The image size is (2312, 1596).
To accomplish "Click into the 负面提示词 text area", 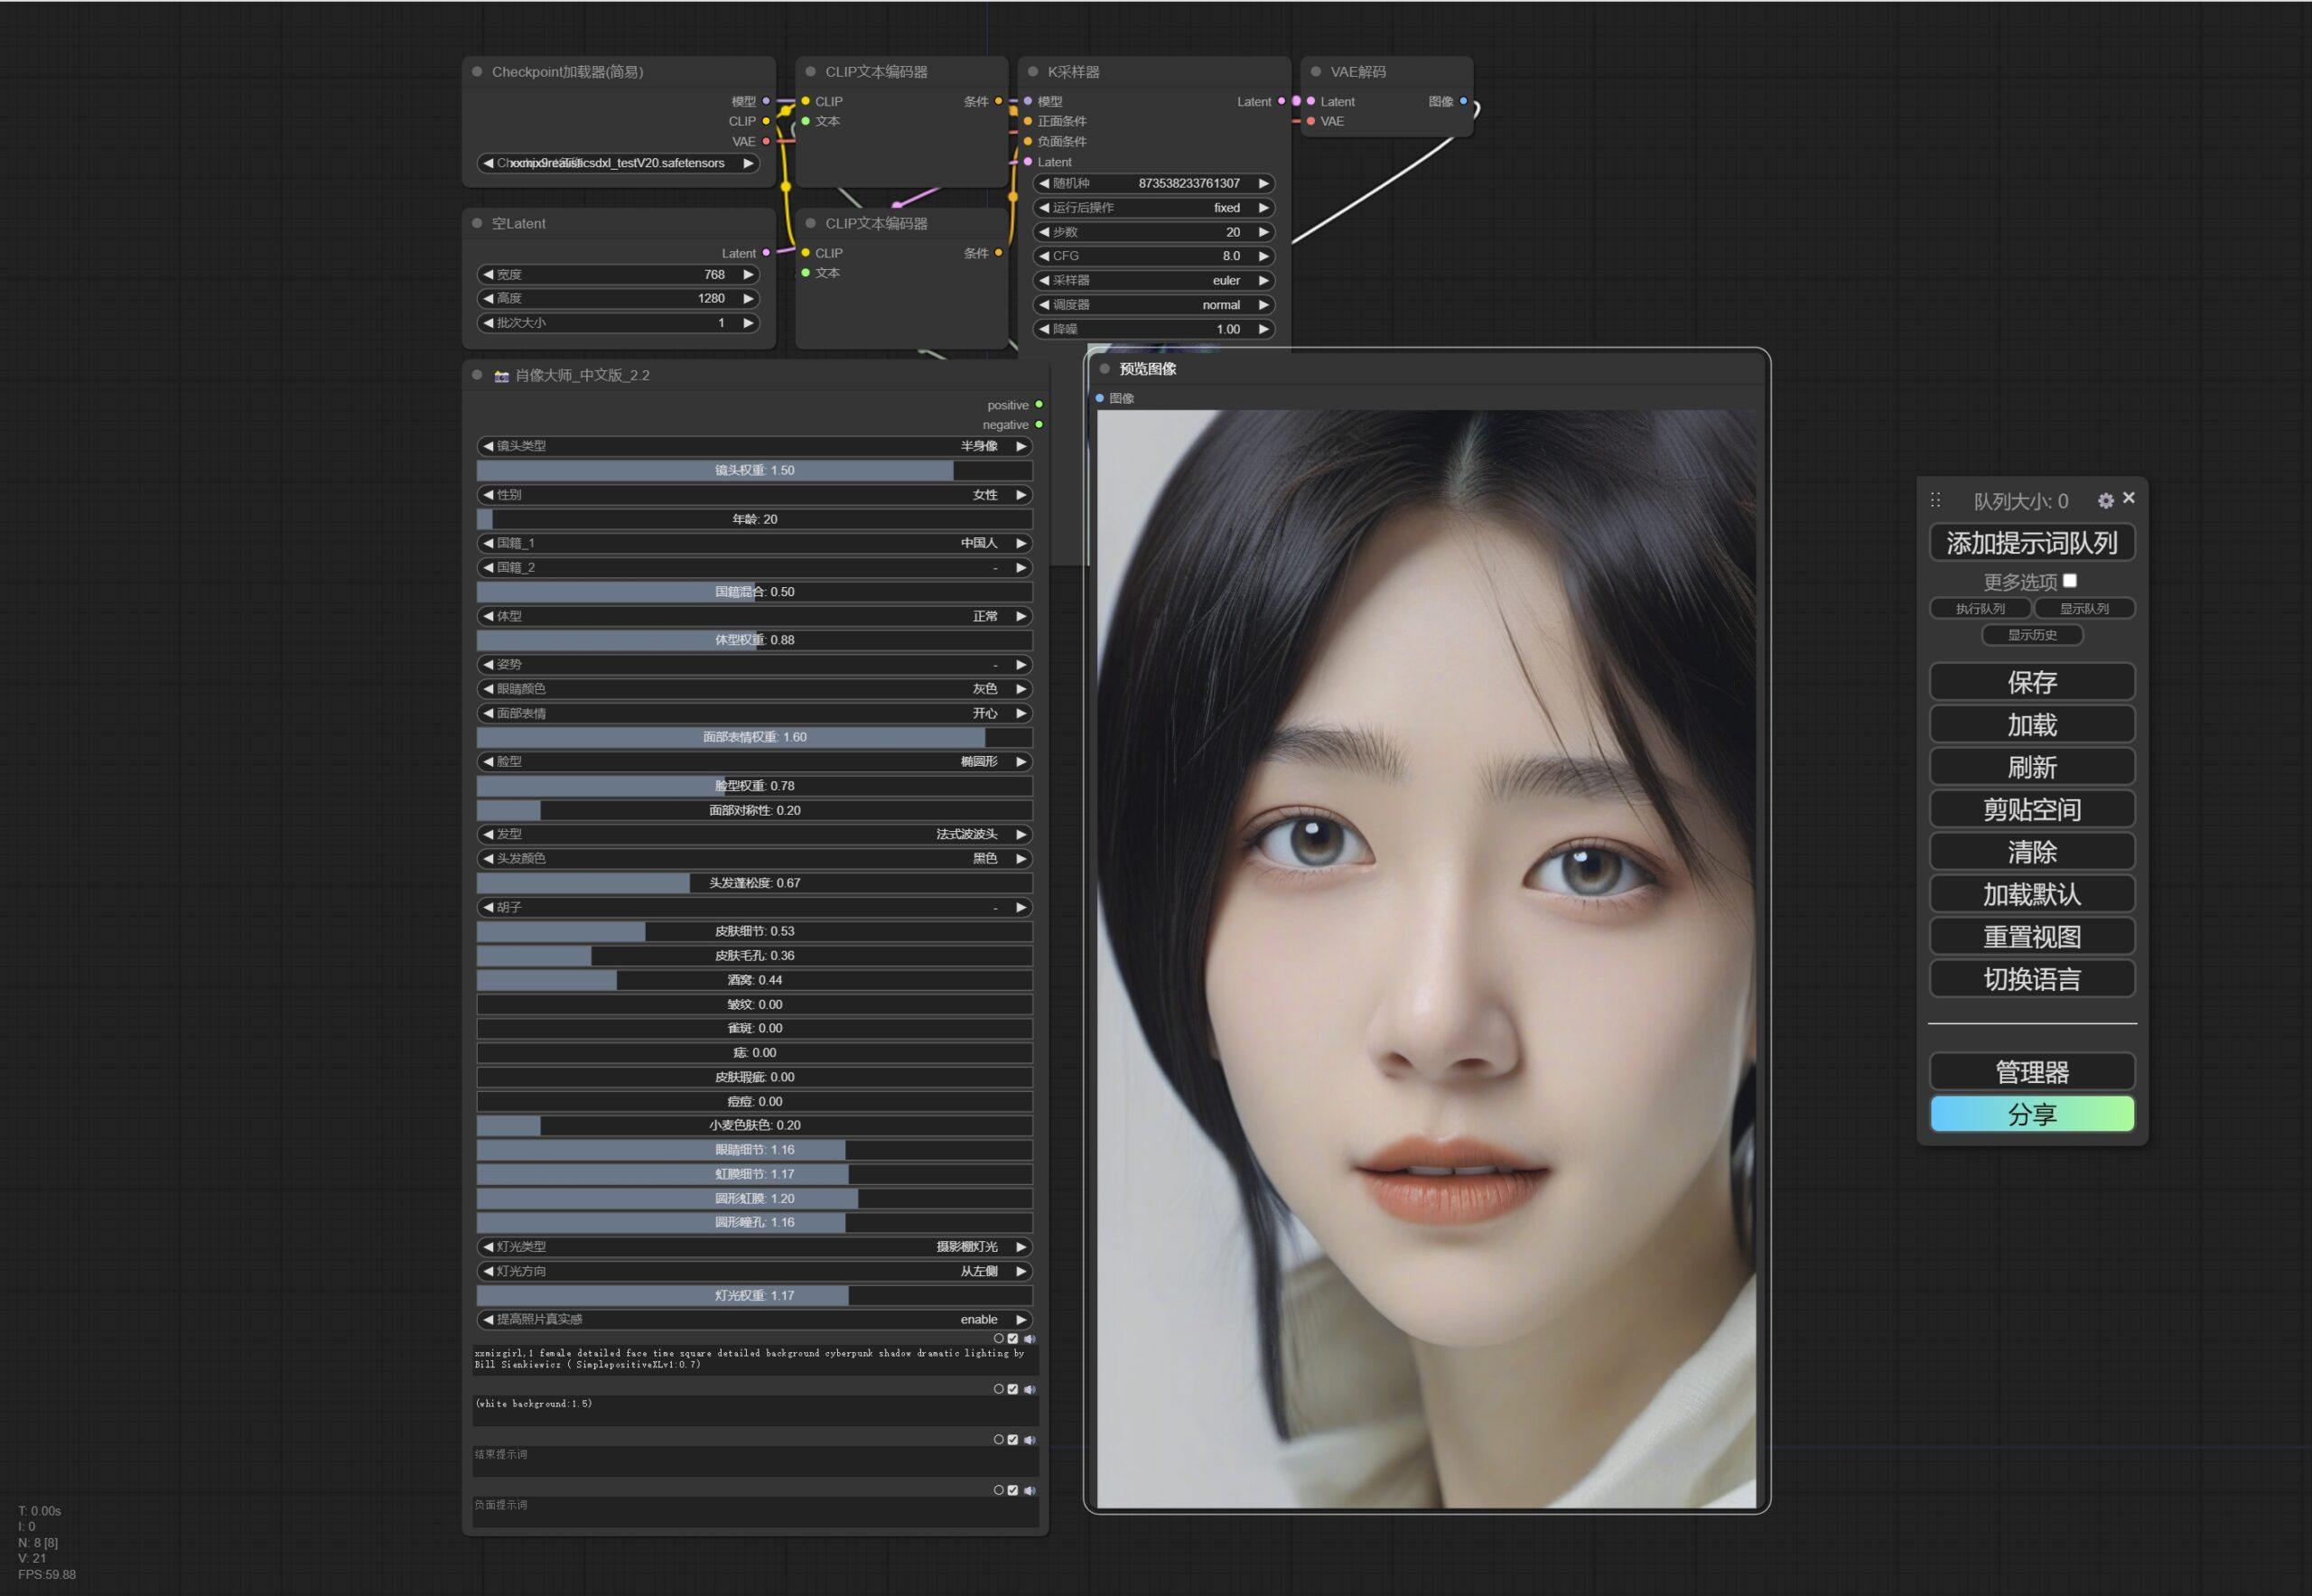I will pyautogui.click(x=755, y=1512).
